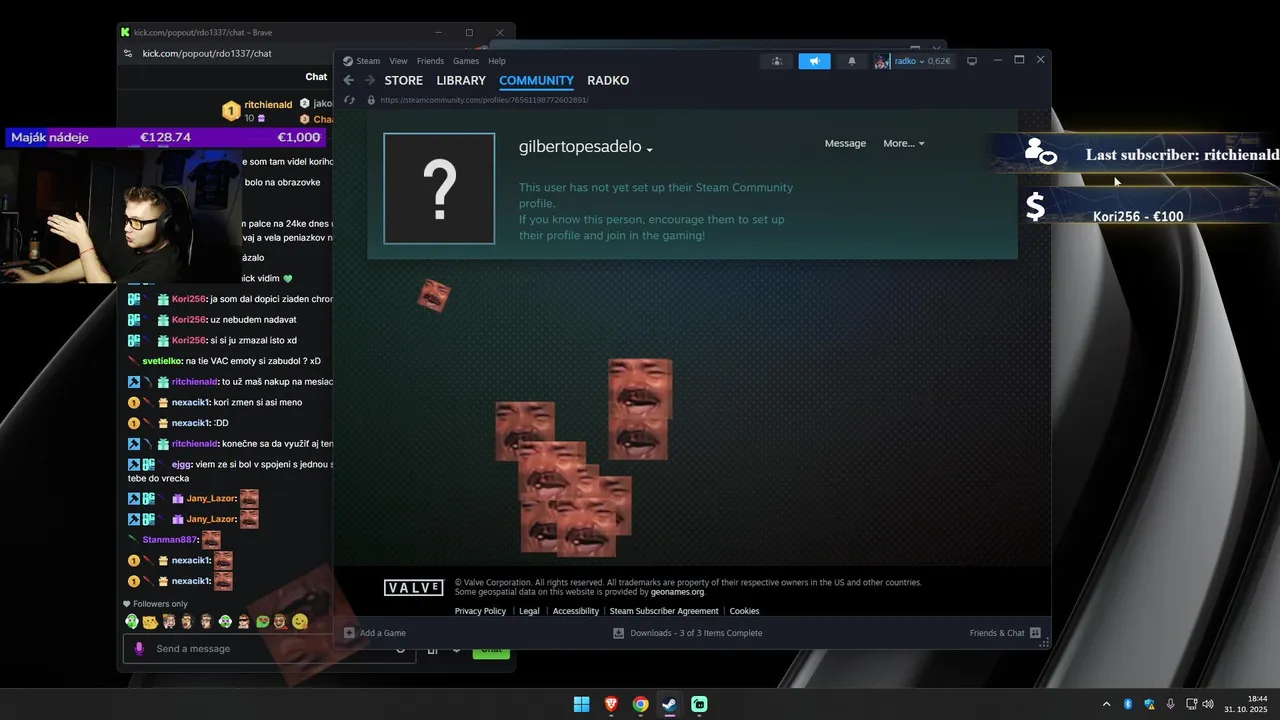Select the first green alien emote in quick row
1280x720 pixels.
click(x=132, y=622)
